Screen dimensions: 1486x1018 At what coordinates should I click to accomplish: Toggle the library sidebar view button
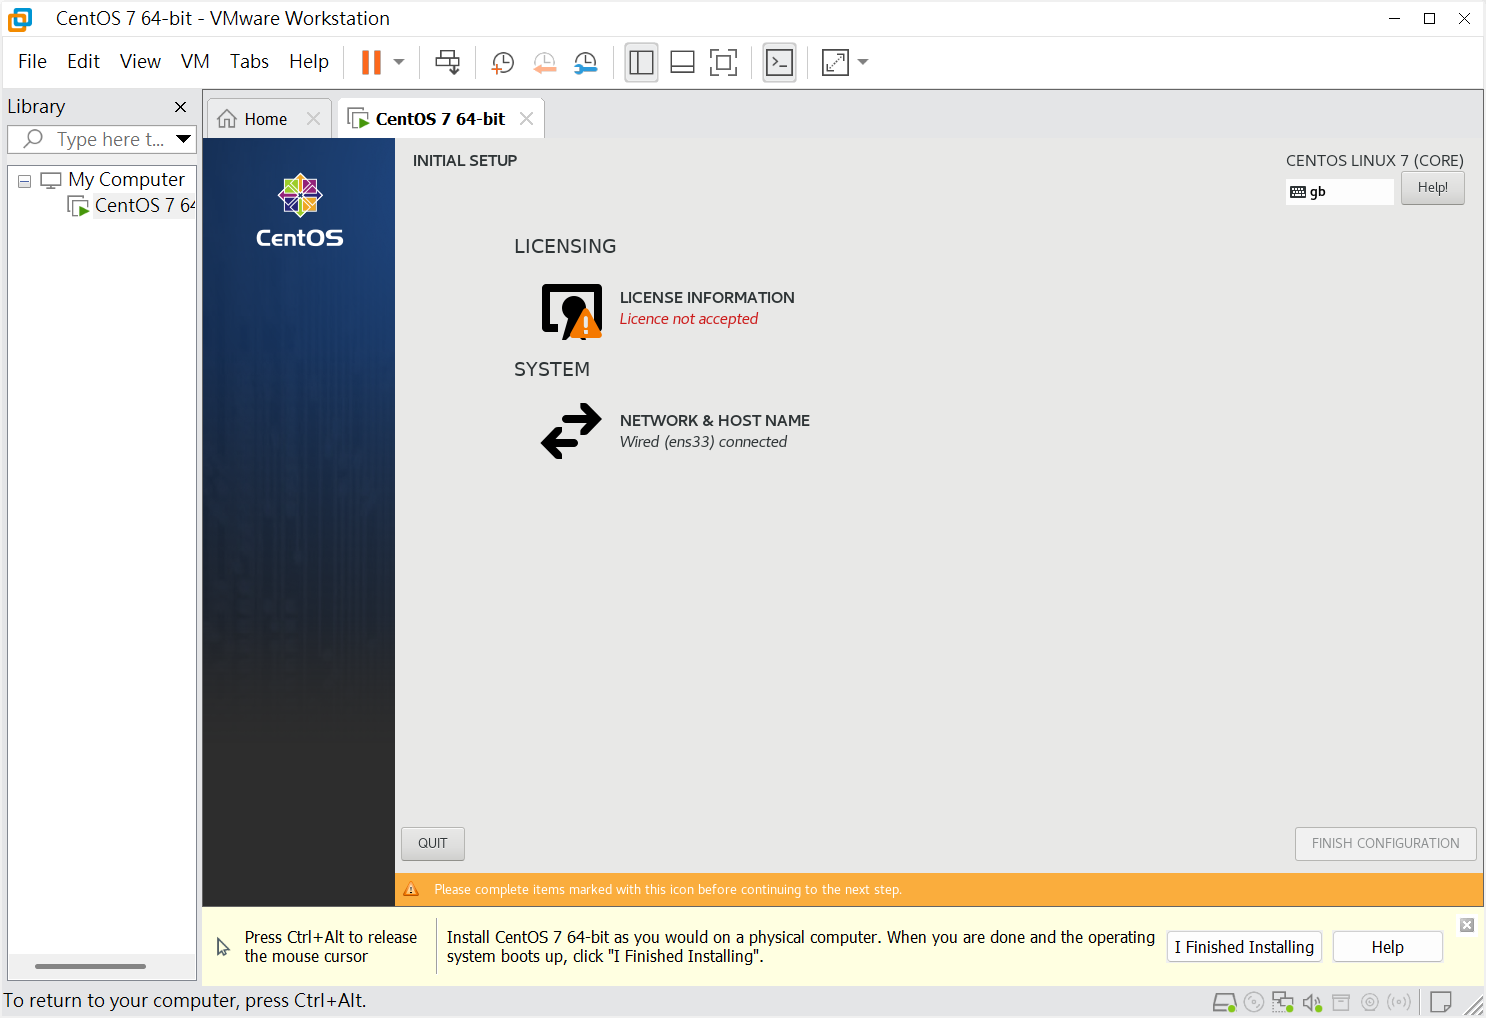(641, 62)
